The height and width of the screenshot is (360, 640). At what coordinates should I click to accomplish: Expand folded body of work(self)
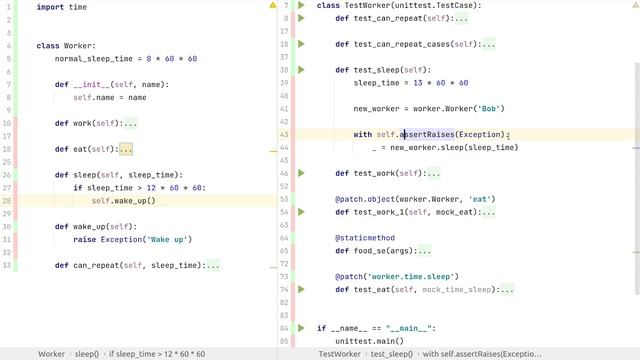131,123
